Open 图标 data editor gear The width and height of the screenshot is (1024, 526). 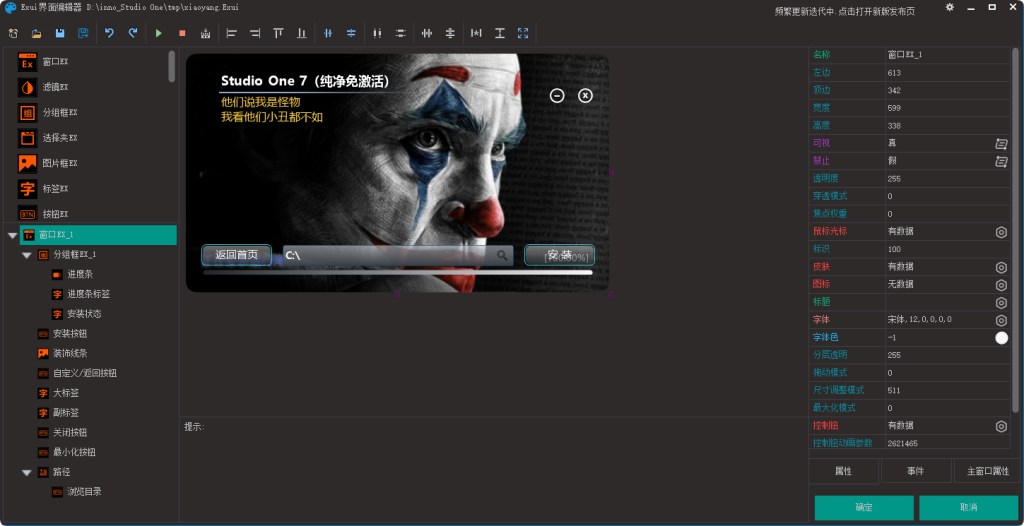point(1000,284)
